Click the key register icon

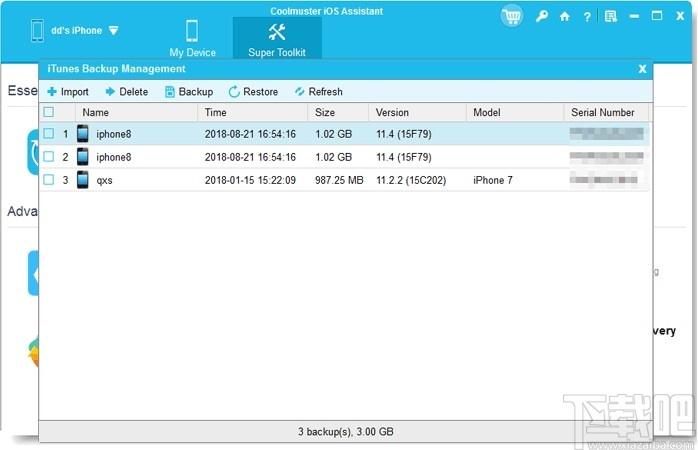click(x=541, y=16)
